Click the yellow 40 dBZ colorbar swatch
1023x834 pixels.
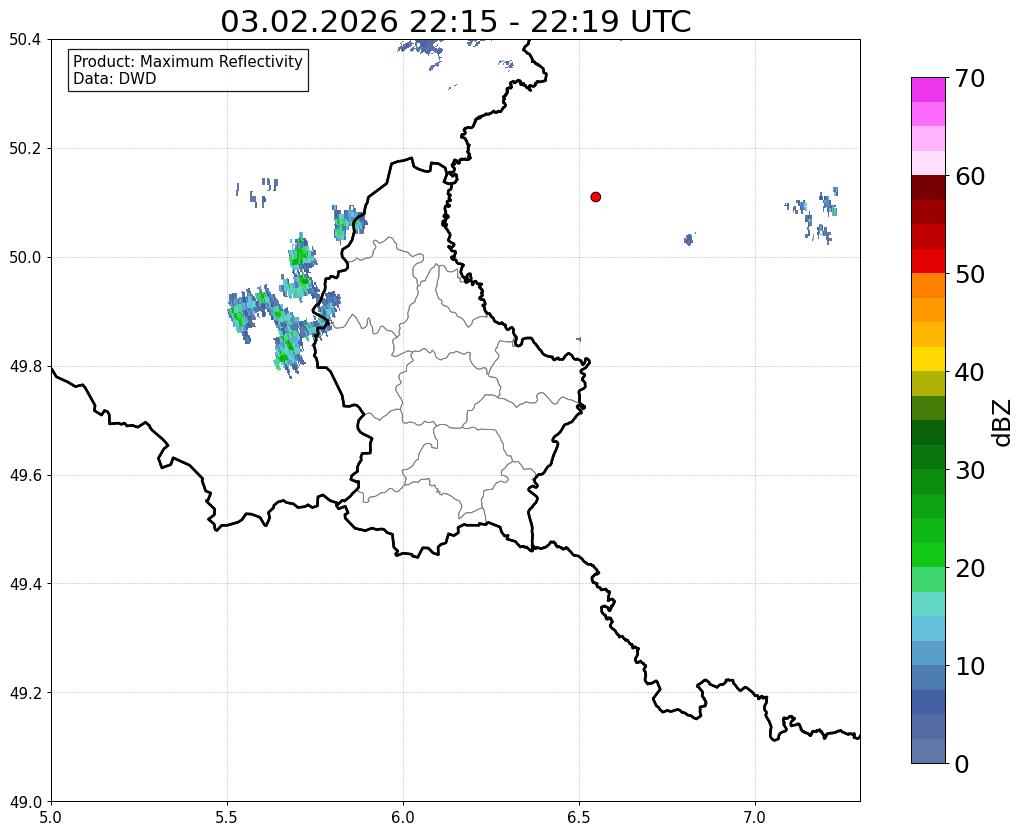click(x=928, y=359)
